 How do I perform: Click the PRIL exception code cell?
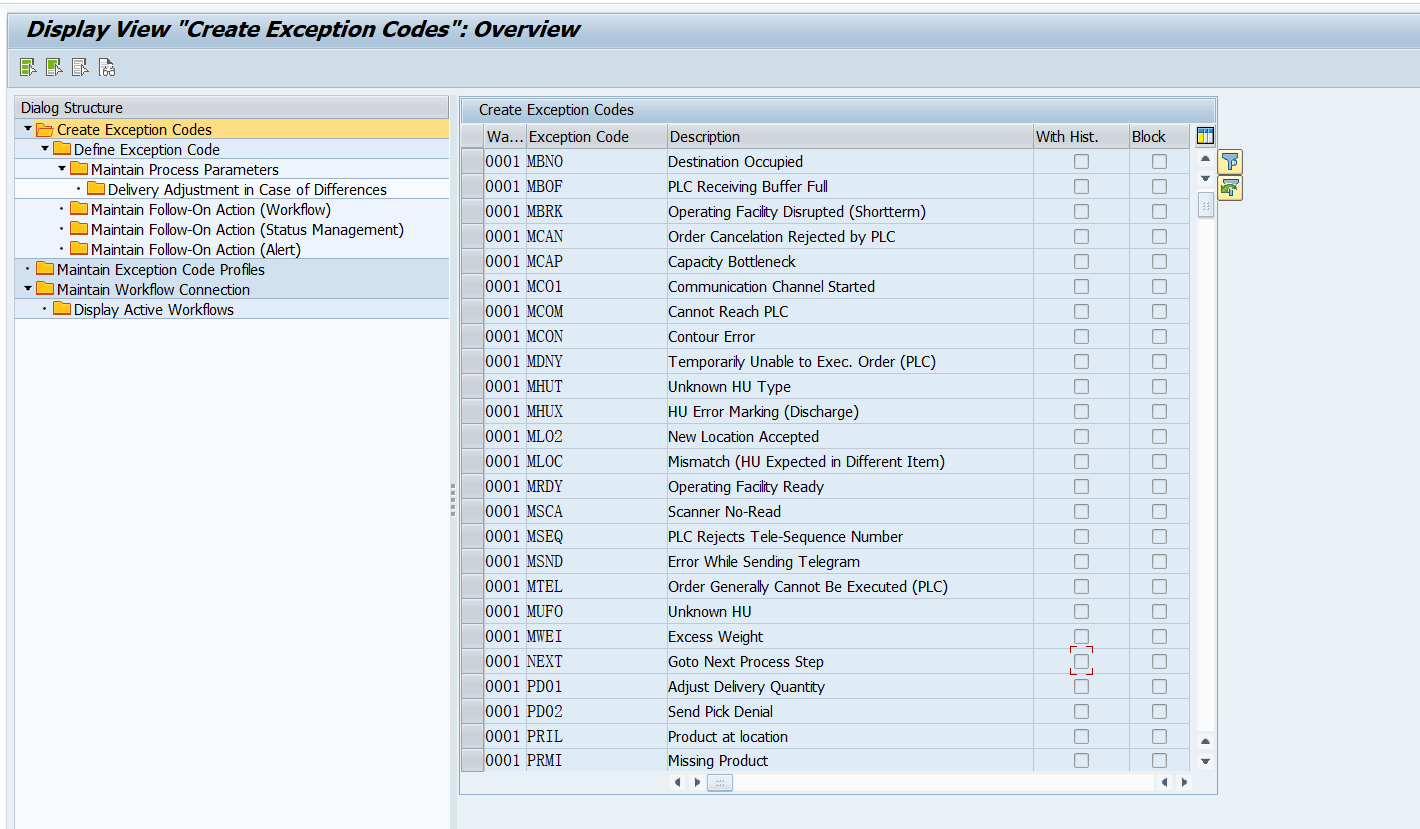click(596, 737)
